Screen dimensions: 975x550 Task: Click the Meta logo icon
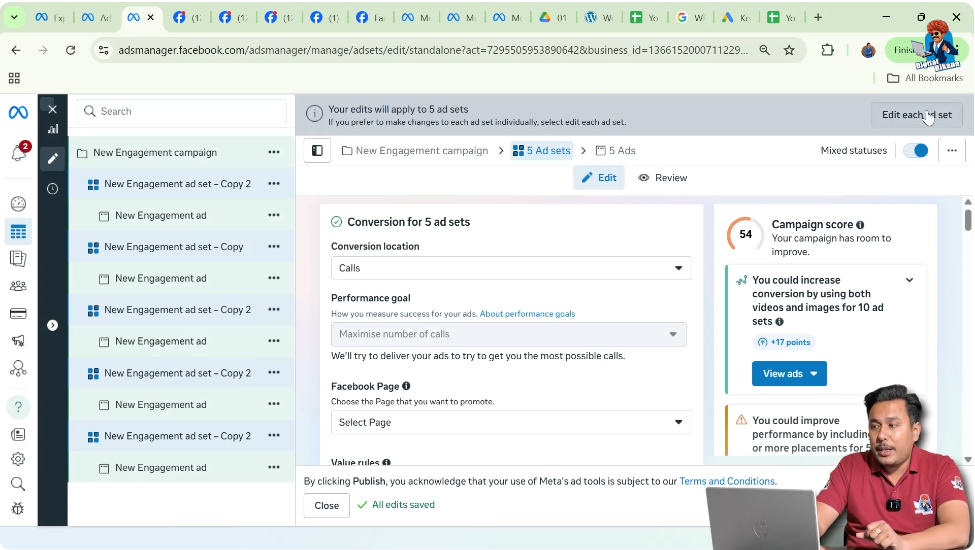(18, 113)
